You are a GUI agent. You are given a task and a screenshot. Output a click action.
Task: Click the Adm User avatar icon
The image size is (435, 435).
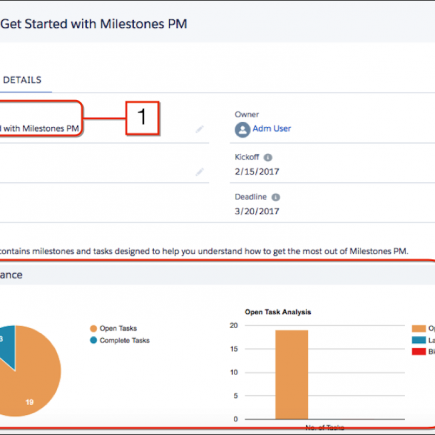(242, 130)
